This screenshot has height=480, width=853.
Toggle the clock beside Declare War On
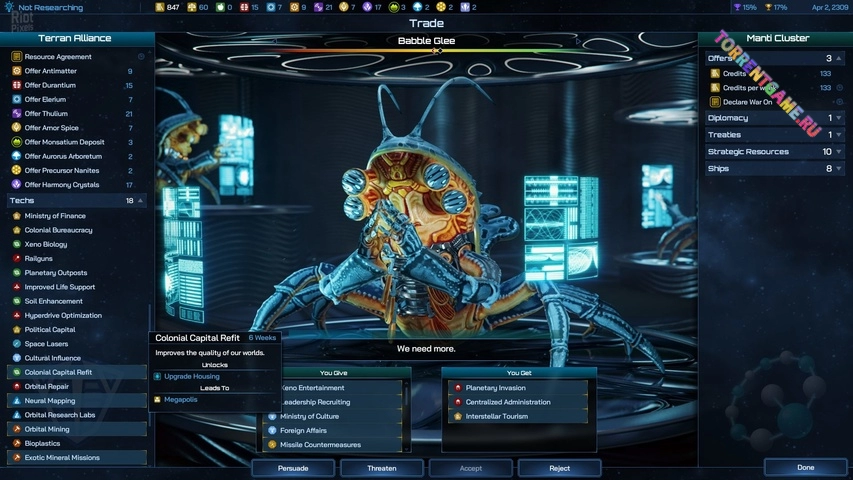[839, 102]
